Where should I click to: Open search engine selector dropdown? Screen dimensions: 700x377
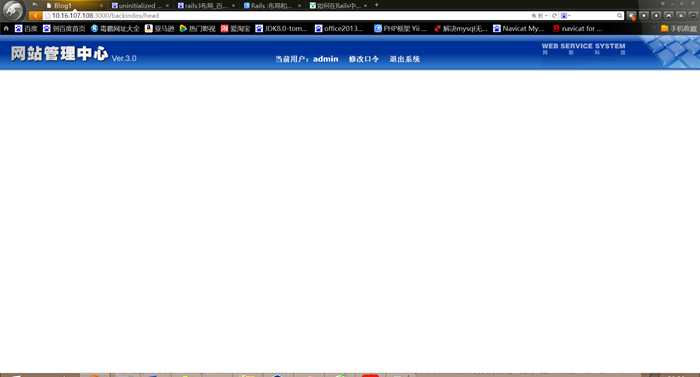point(566,16)
